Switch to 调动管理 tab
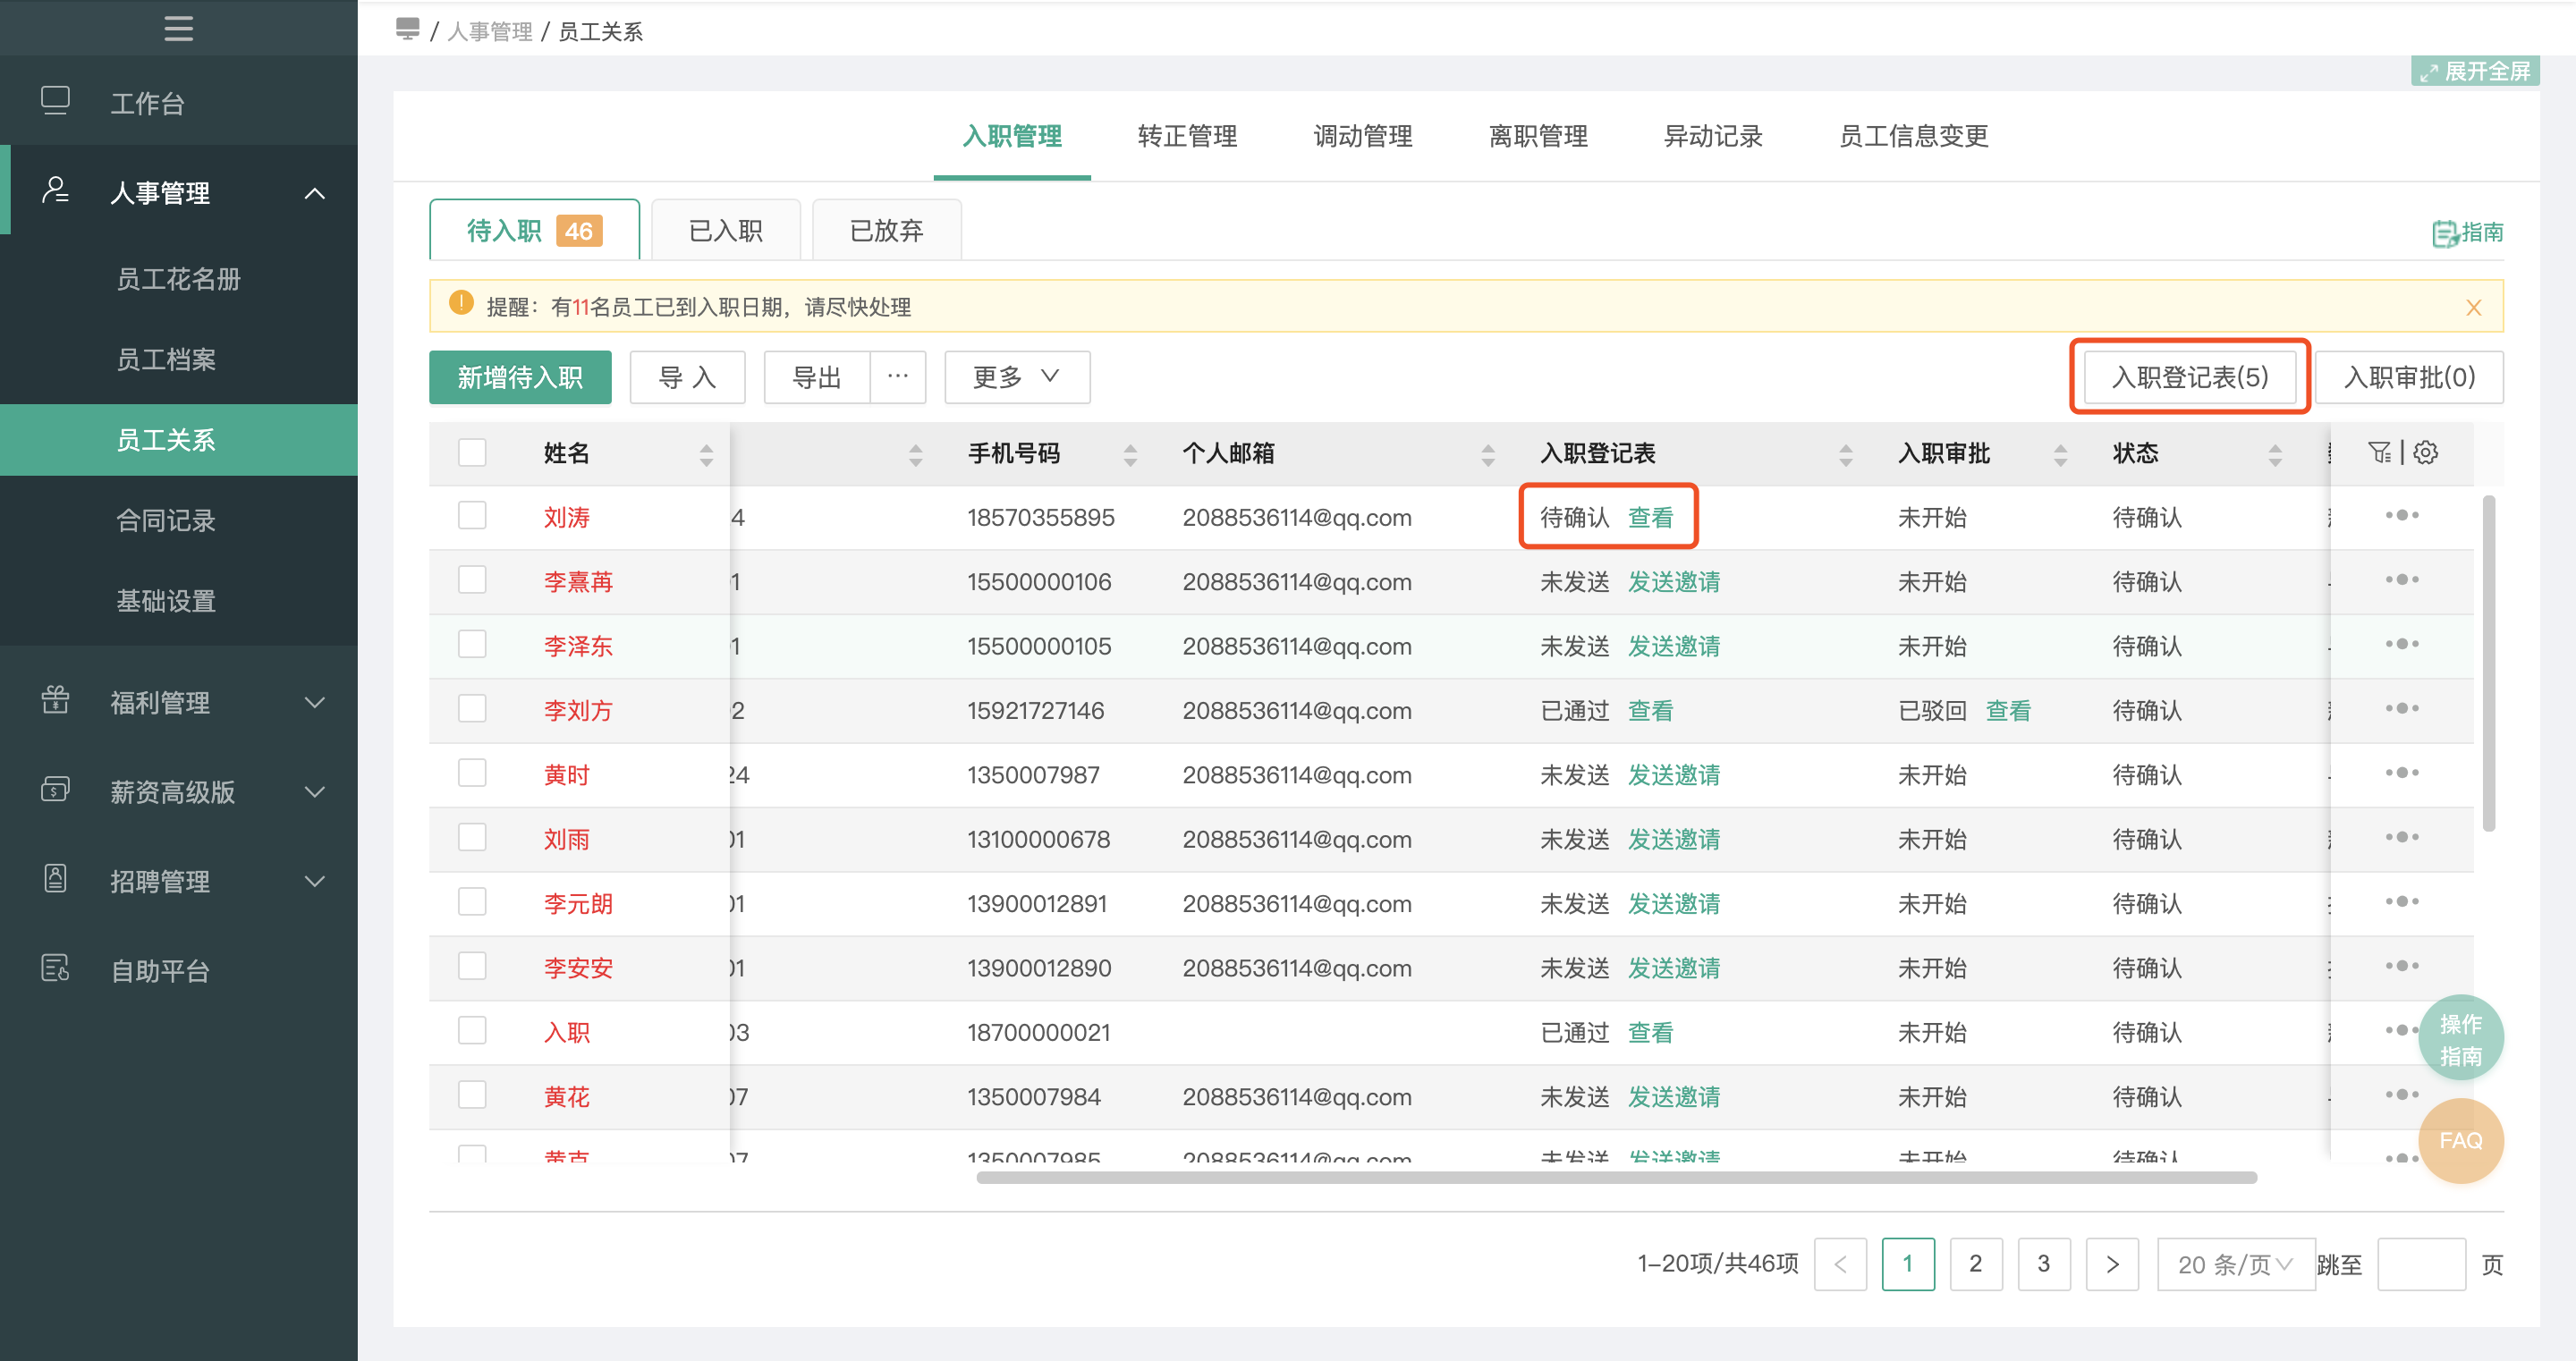 1362,136
